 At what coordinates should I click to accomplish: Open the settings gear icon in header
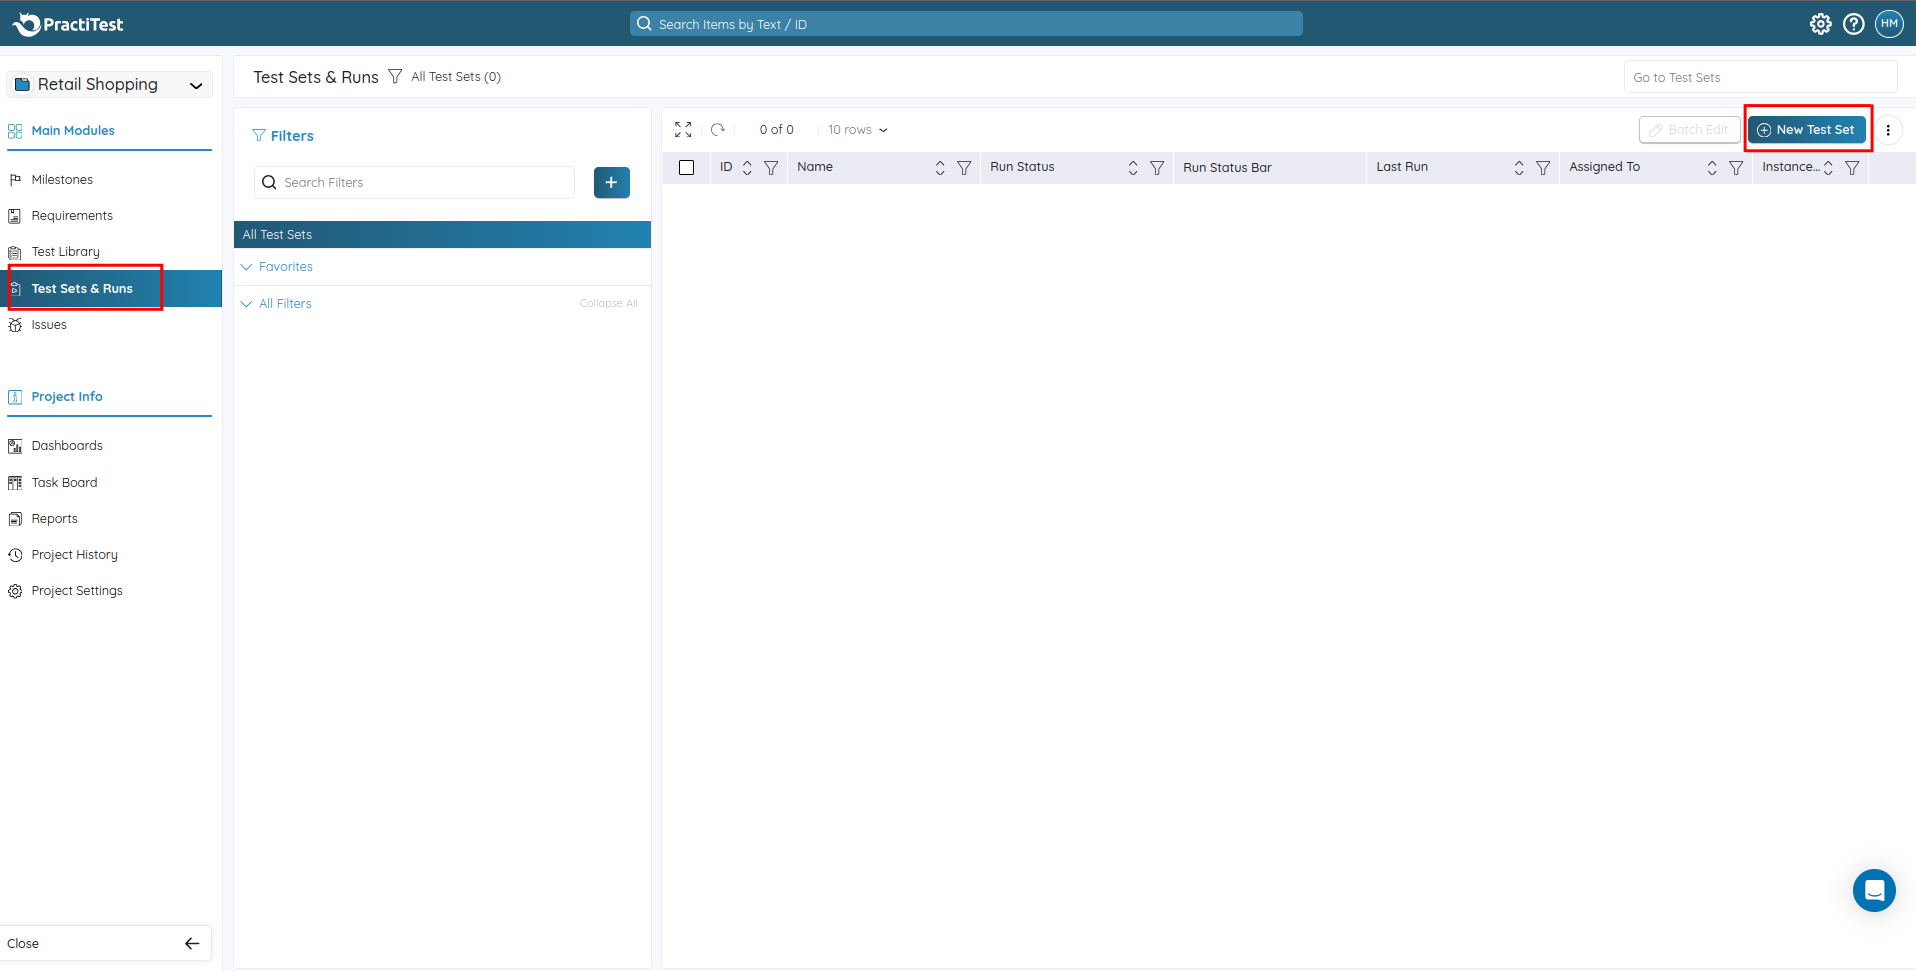tap(1820, 24)
